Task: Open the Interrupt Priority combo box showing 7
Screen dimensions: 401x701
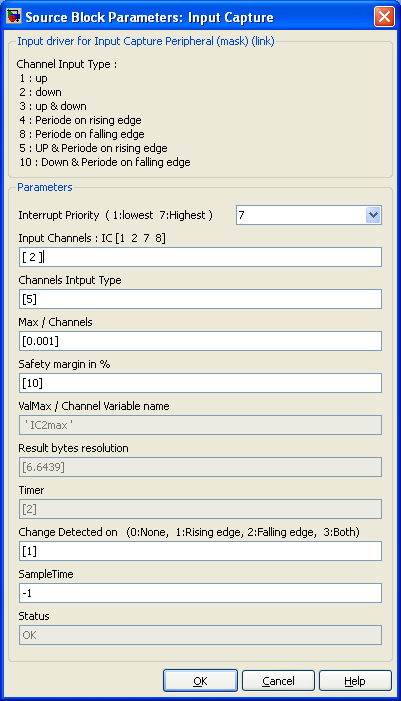Action: tap(308, 215)
